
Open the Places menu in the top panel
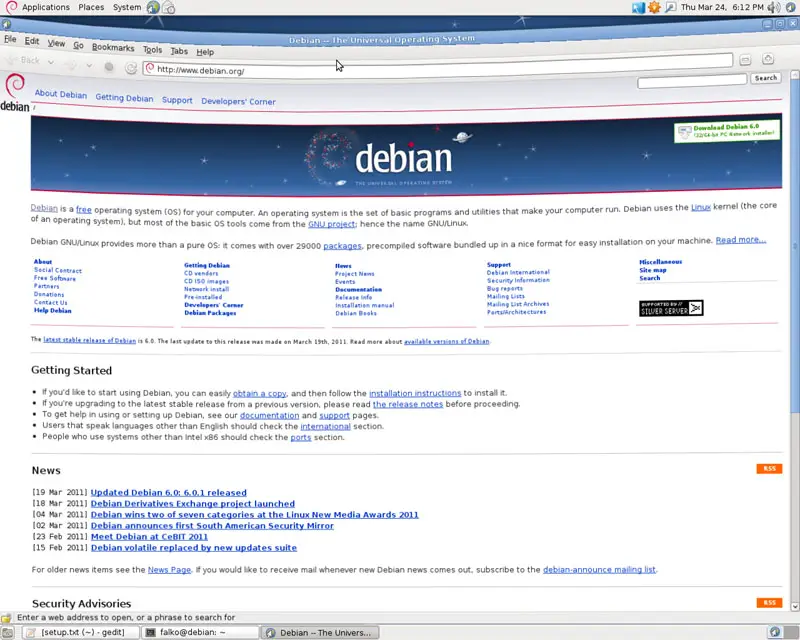(91, 7)
